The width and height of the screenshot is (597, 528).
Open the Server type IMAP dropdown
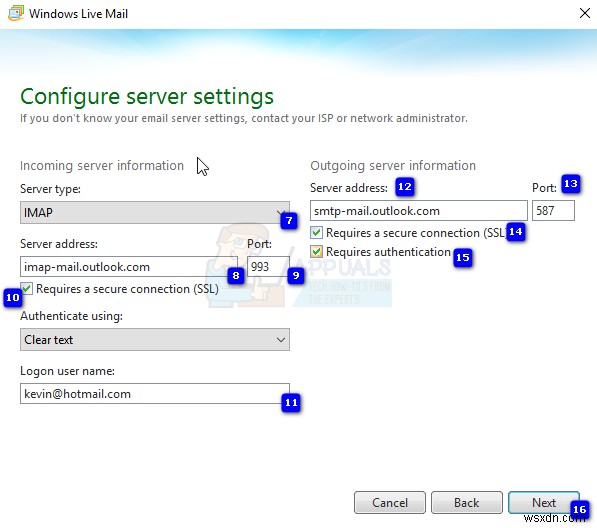[x=155, y=212]
